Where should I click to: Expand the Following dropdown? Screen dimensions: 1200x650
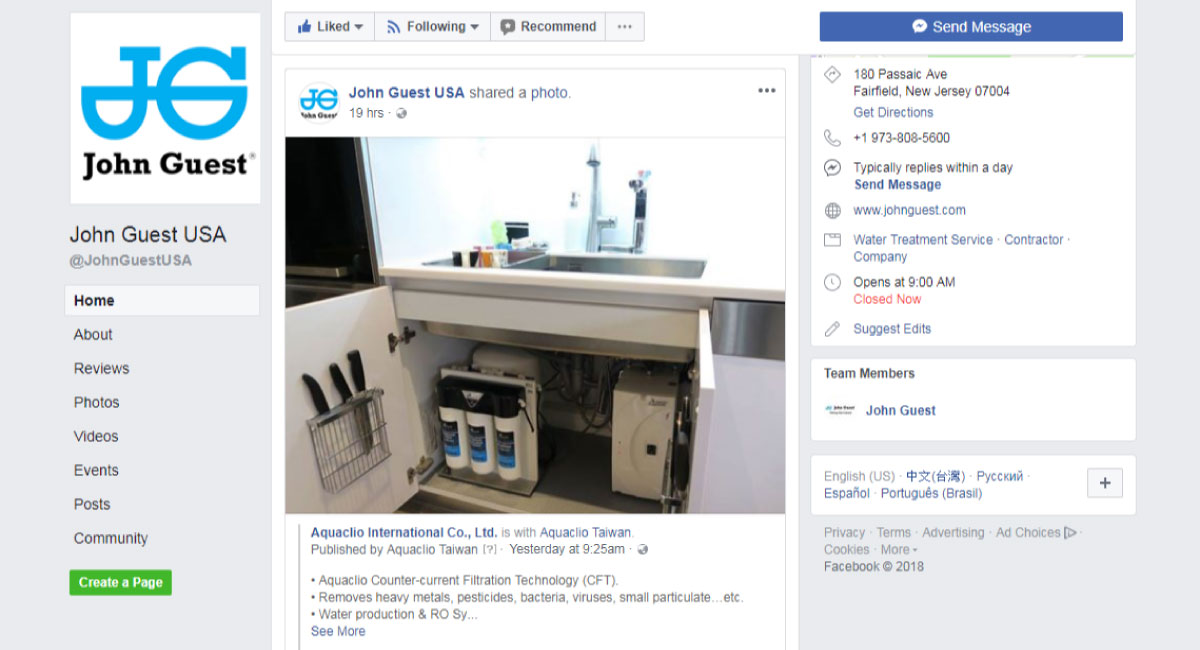432,27
